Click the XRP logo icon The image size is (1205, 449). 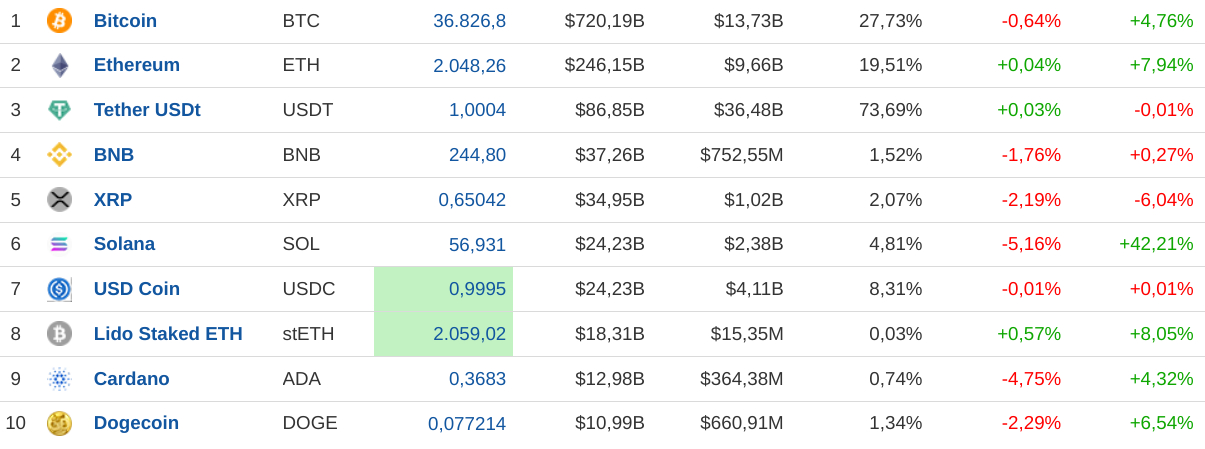click(x=59, y=199)
